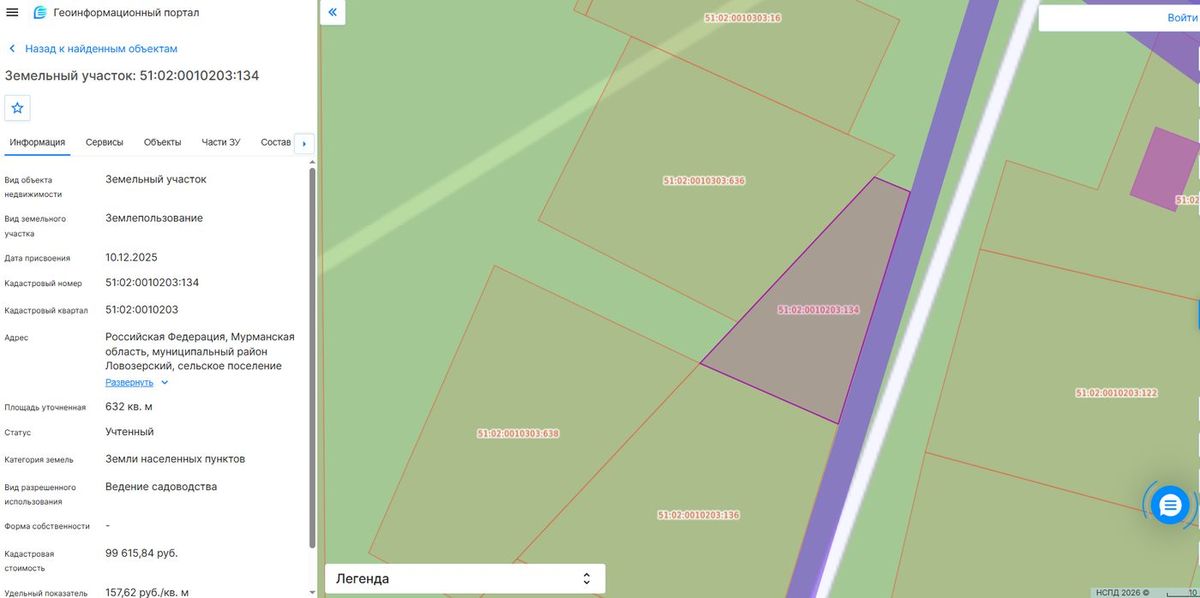Viewport: 1200px width, 598px height.
Task: Expand the full address with Развернуть
Action: 137,382
